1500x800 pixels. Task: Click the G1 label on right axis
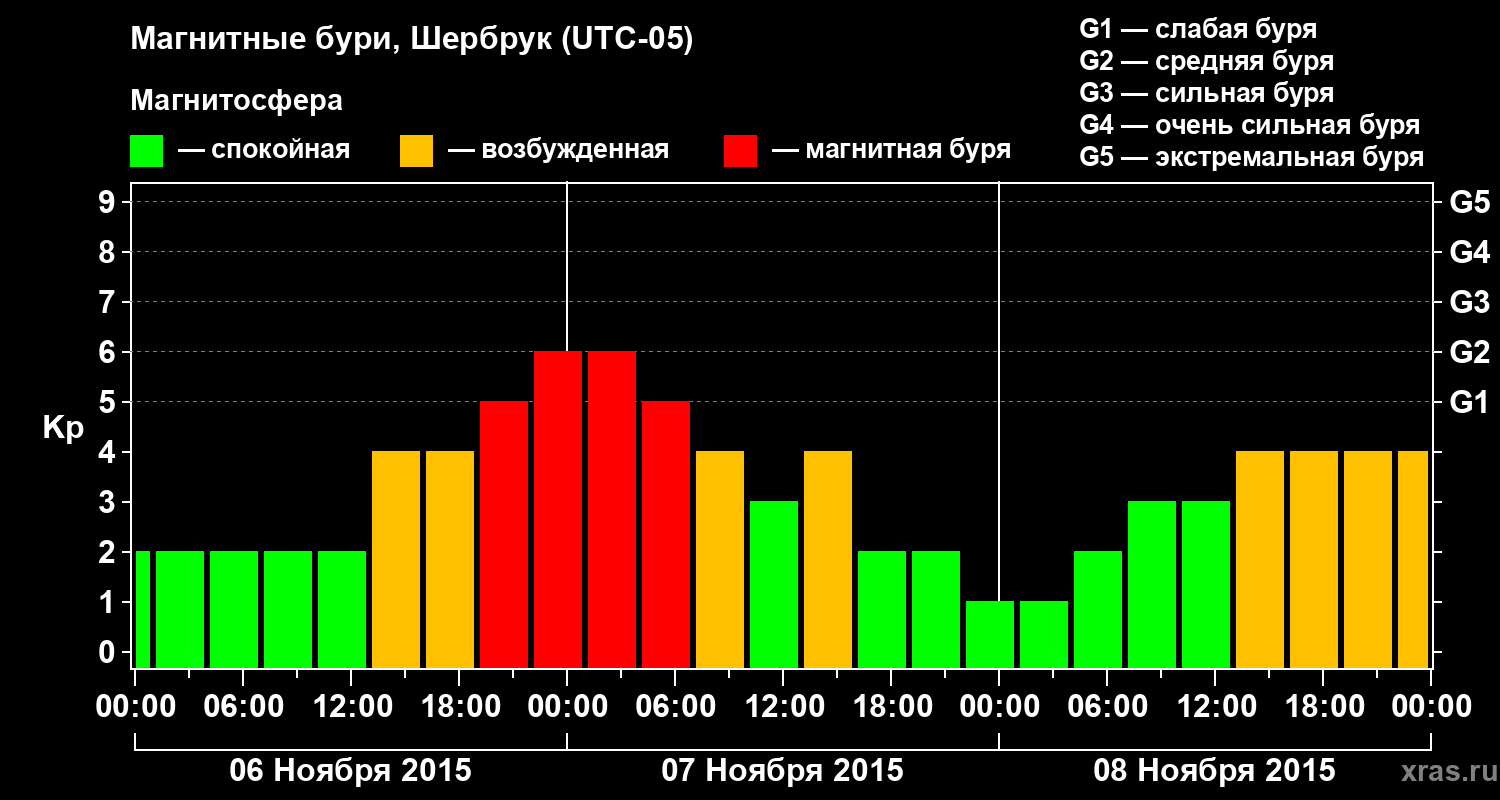coord(1469,403)
